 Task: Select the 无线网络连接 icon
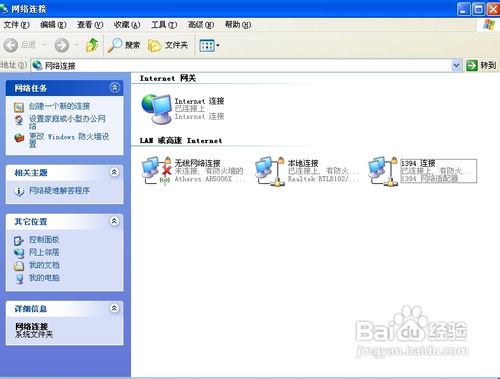pos(157,171)
